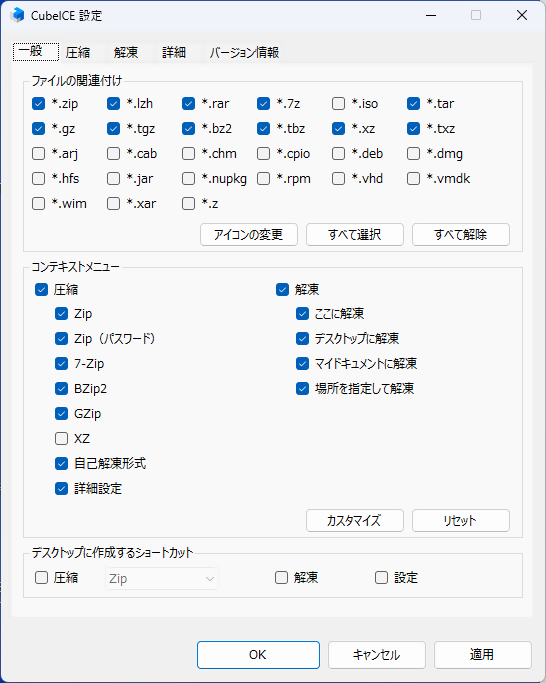Uncheck the *.gz file association
This screenshot has width=546, height=683.
point(38,128)
